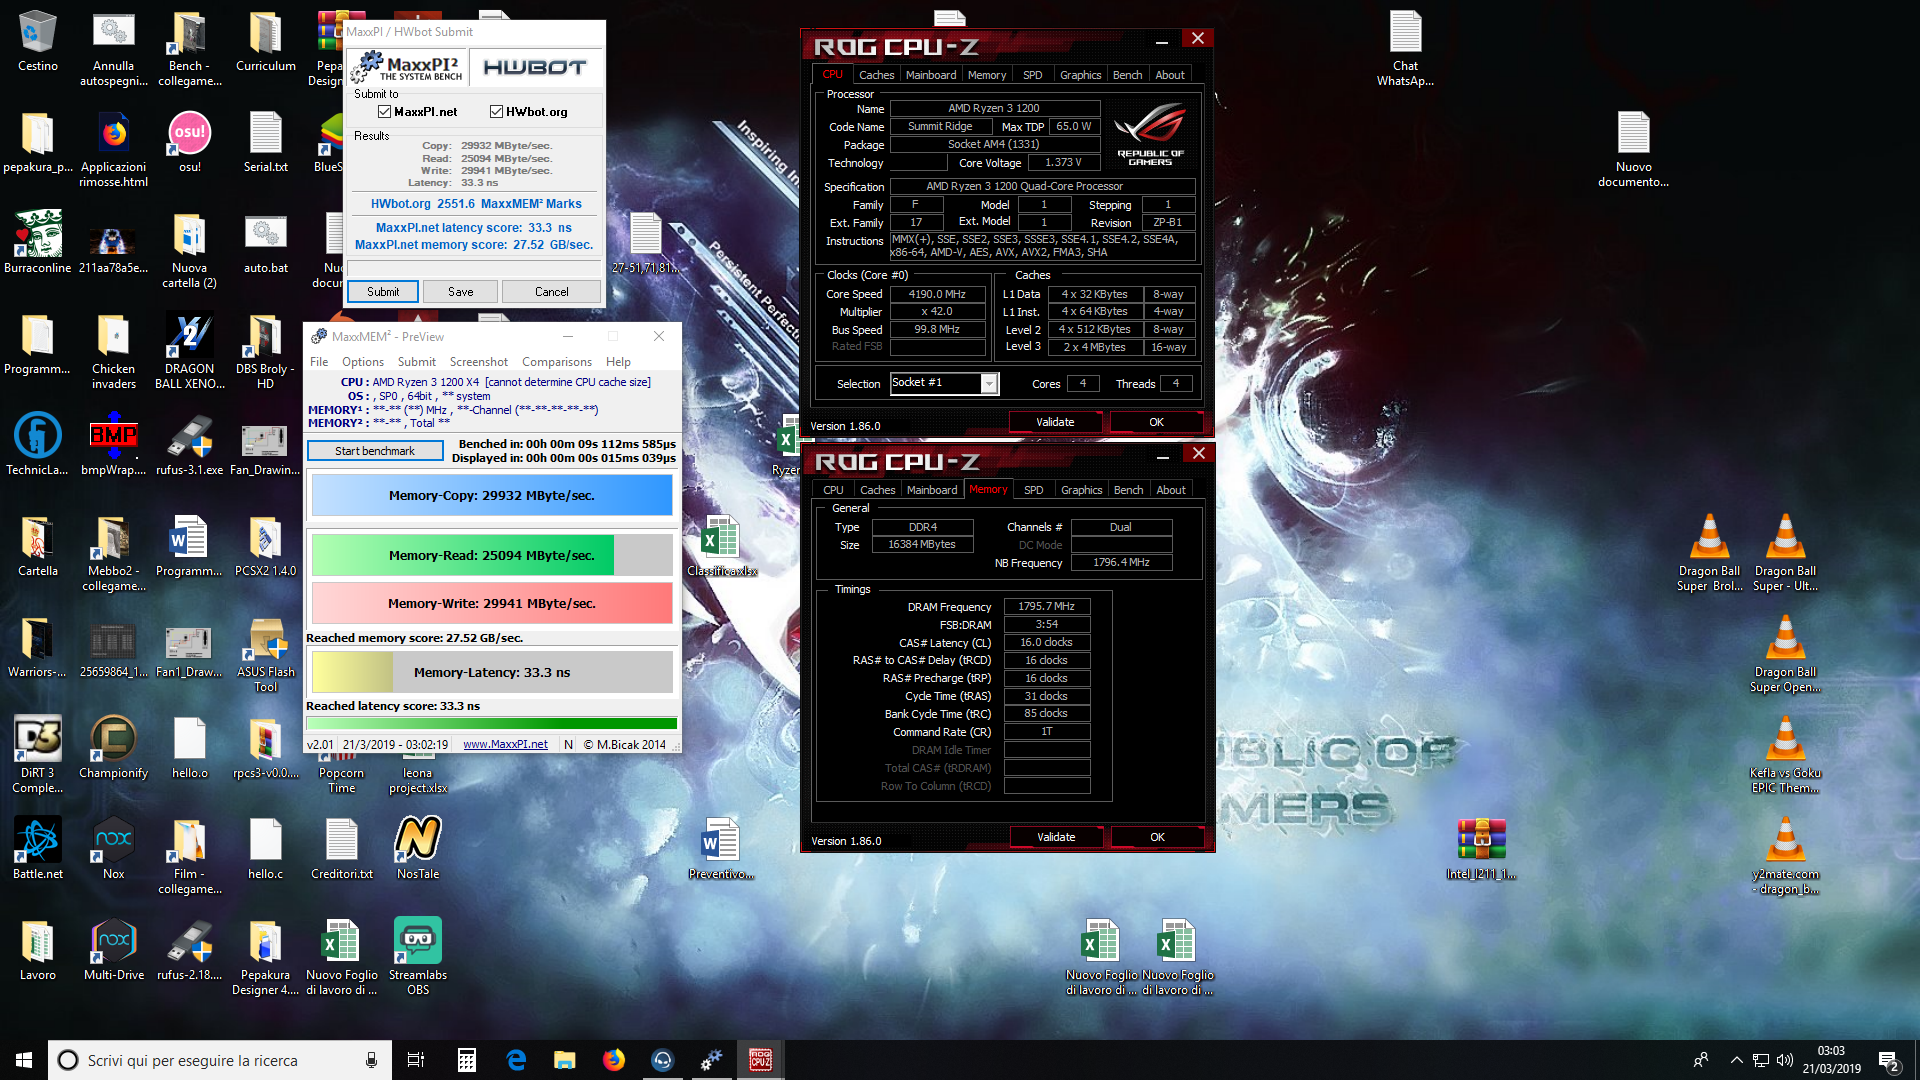Open the DRAGON BALL XENOVERSE 2 icon
Screen dimensions: 1920x1080
tap(190, 351)
